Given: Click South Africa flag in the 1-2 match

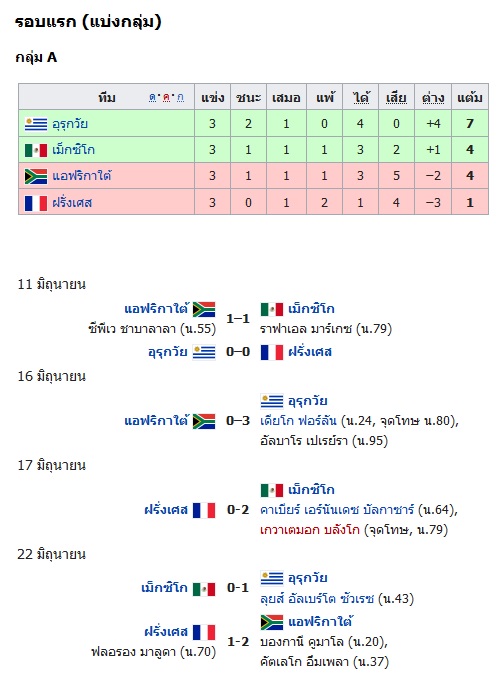Looking at the screenshot, I should coord(272,622).
